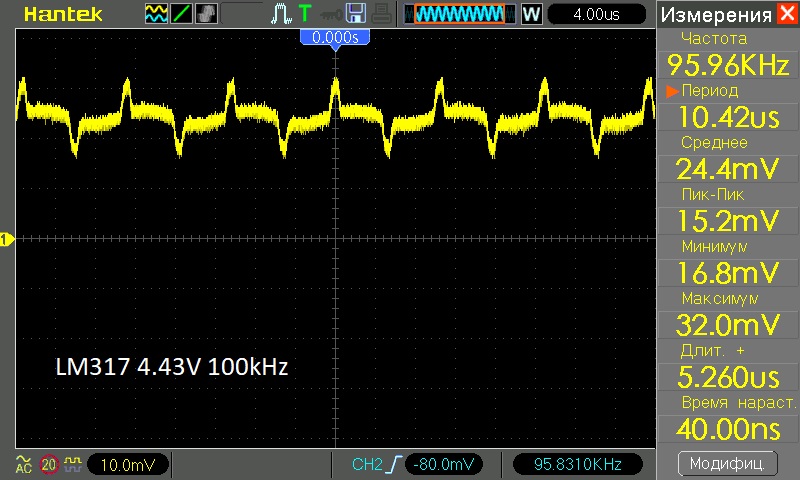This screenshot has width=800, height=480.
Task: Click the 4.00us timebase readout
Action: [x=596, y=14]
